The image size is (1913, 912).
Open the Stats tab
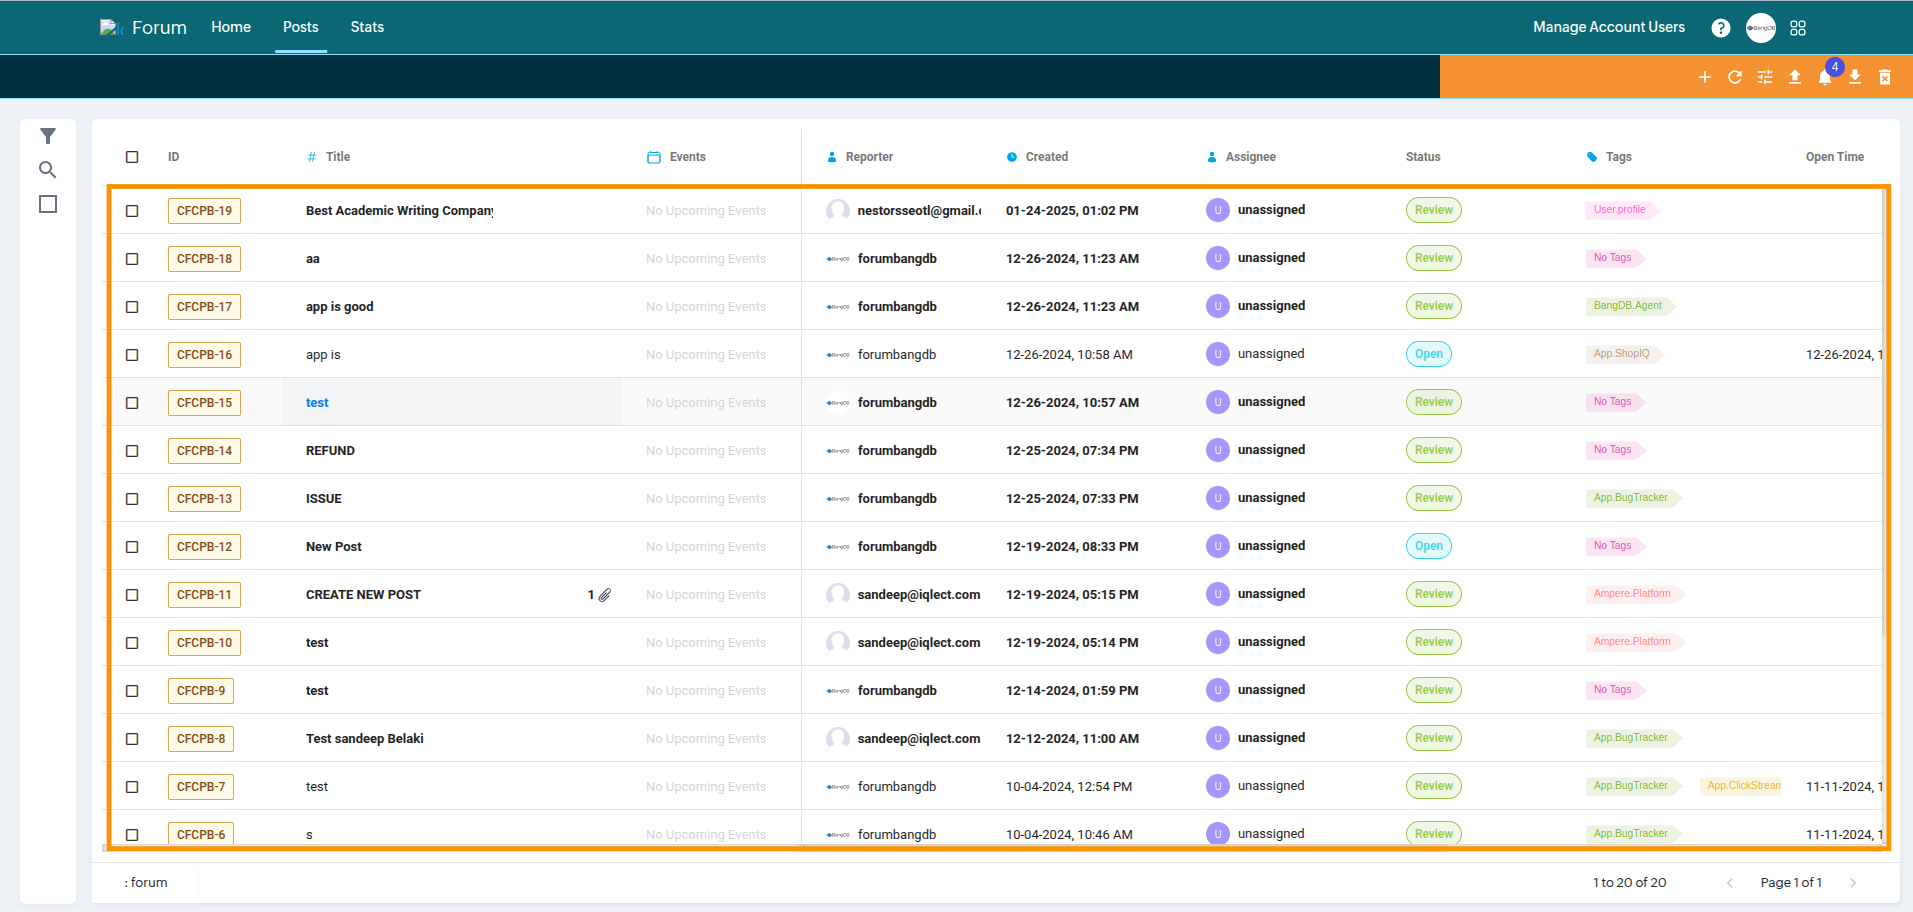pos(367,27)
